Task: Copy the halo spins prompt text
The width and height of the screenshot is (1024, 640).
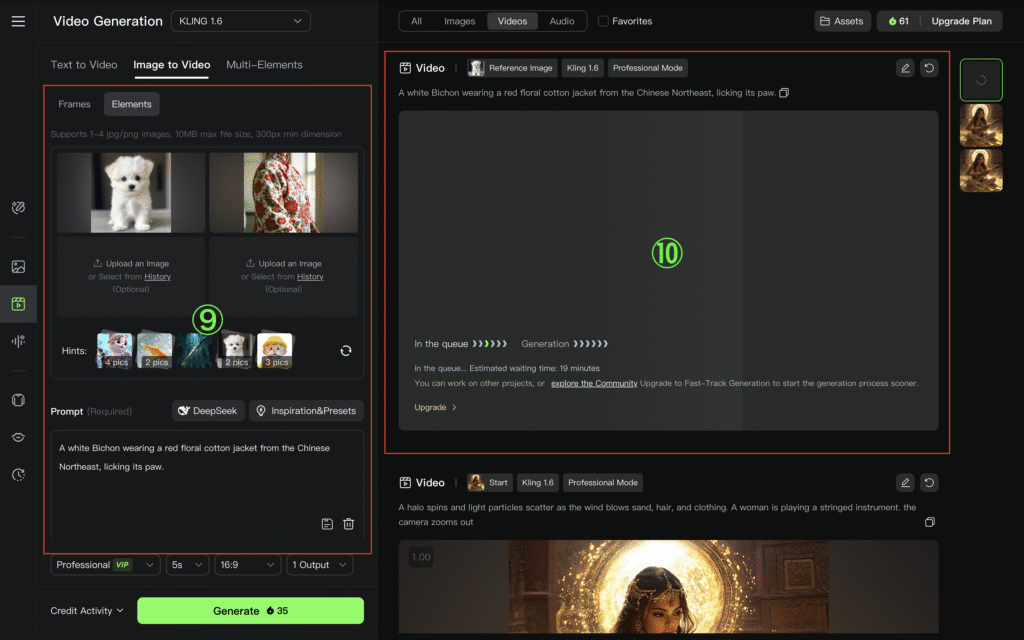Action: tap(930, 522)
